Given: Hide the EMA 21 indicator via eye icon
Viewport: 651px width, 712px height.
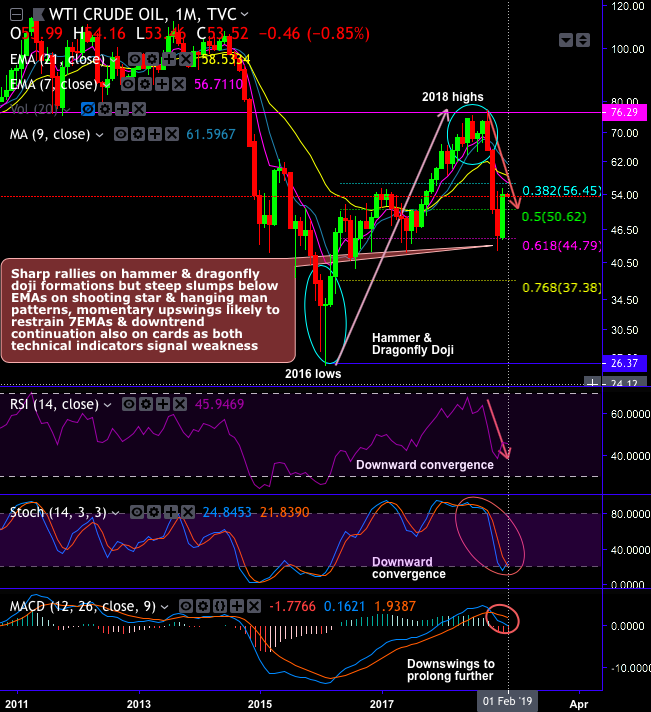Looking at the screenshot, I should 134,59.
